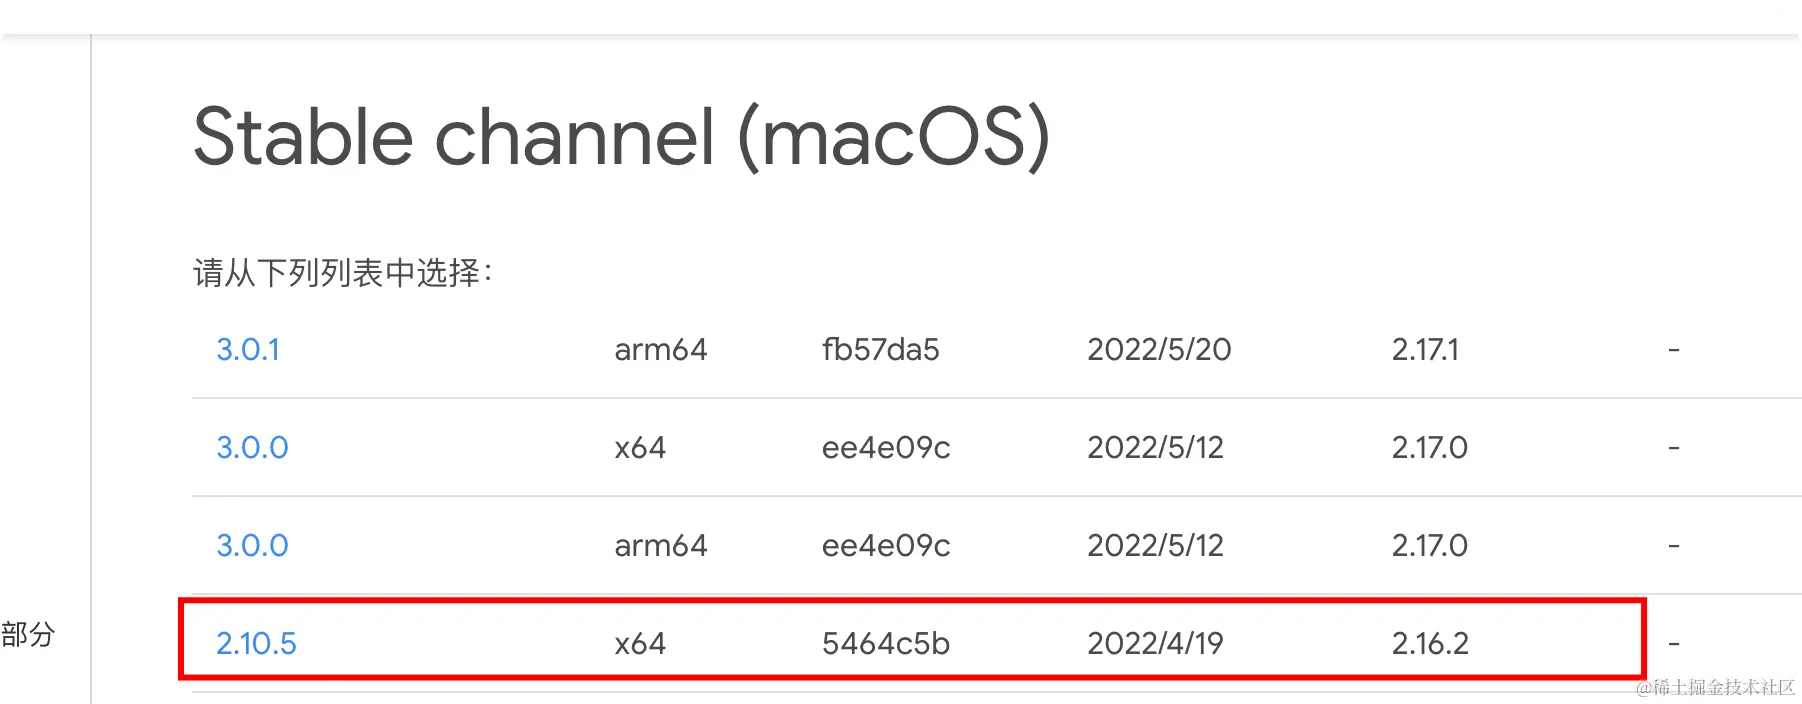Click the 部分 text on the left edge
Screen dimensions: 1802x704
click(28, 634)
